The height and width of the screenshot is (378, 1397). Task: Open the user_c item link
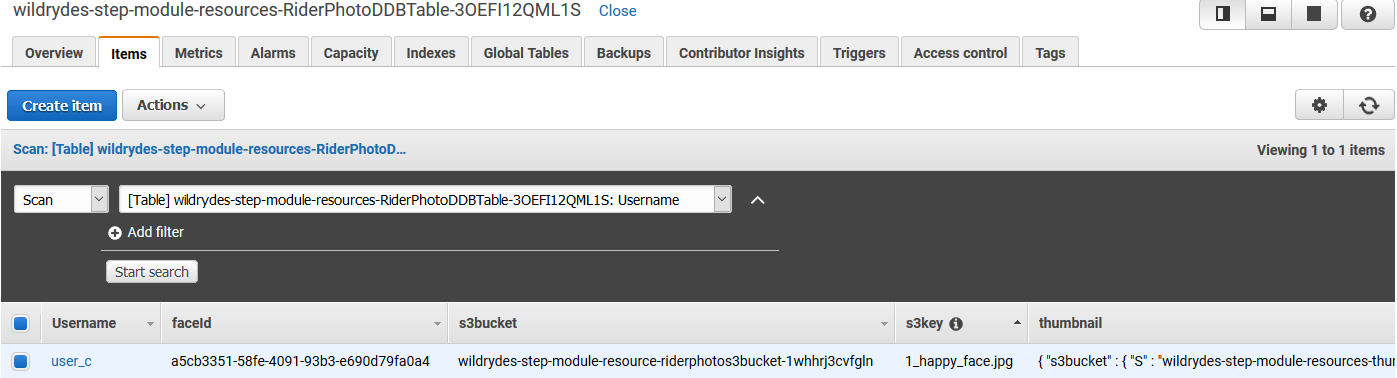click(72, 361)
